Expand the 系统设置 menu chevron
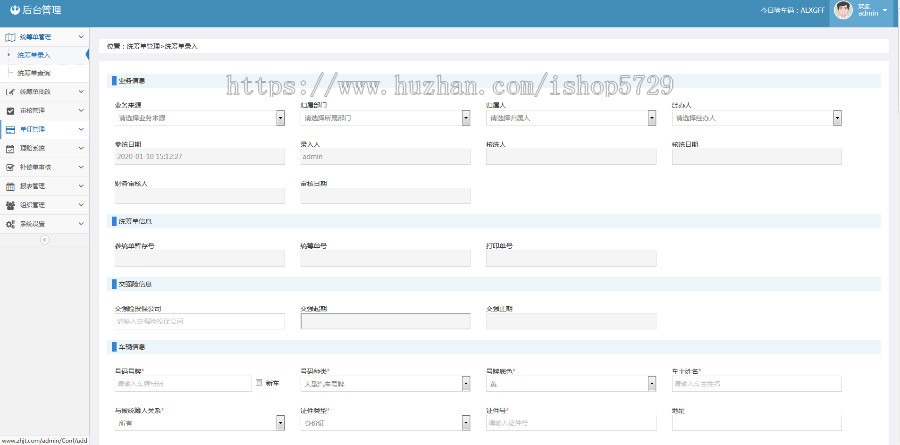900x445 pixels. coord(81,224)
